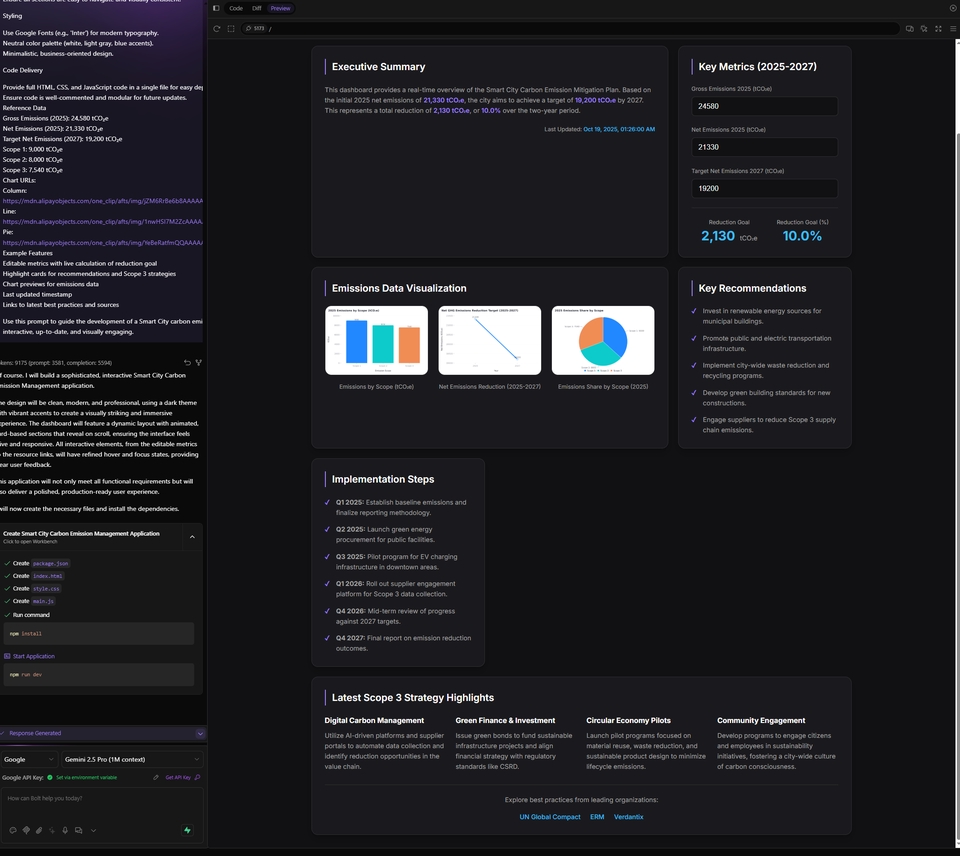Screen dimensions: 960x856
Task: Open the Verdantix link
Action: pos(629,817)
